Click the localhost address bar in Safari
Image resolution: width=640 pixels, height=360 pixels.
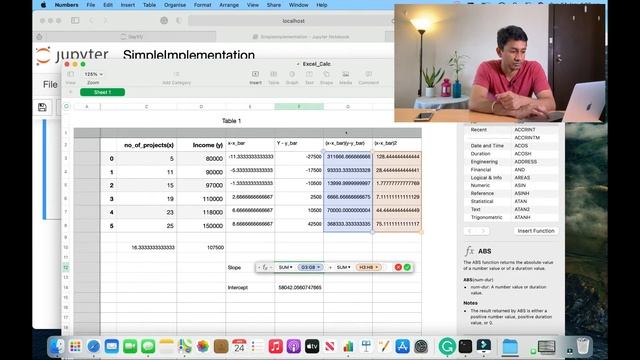click(293, 21)
